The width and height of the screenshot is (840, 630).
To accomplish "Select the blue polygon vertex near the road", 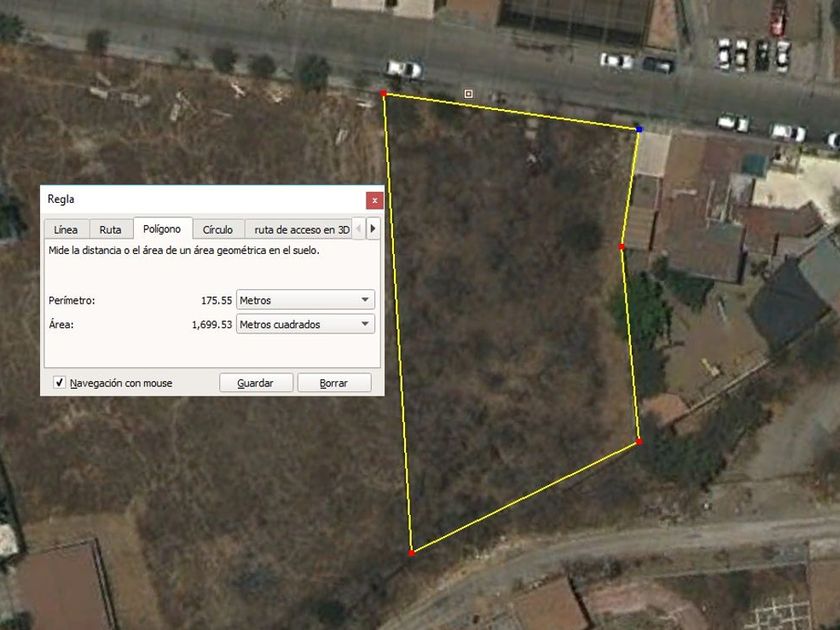I will click(x=639, y=129).
